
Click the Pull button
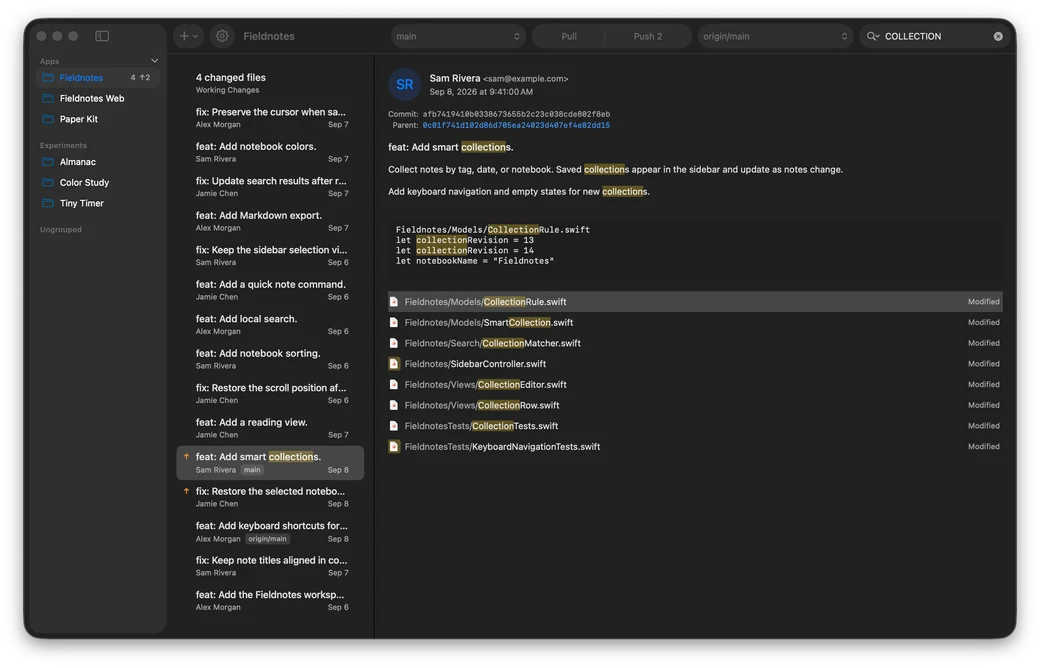click(x=569, y=36)
